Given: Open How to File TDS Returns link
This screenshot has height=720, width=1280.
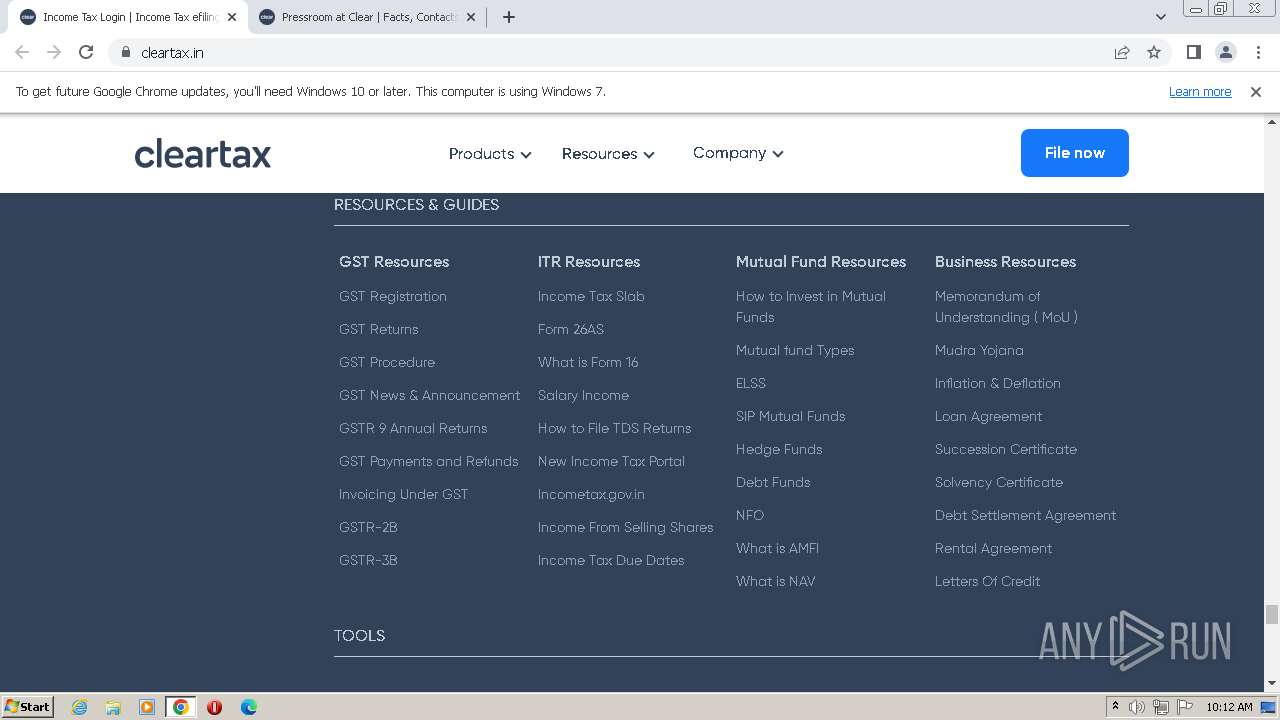Looking at the screenshot, I should (x=615, y=428).
